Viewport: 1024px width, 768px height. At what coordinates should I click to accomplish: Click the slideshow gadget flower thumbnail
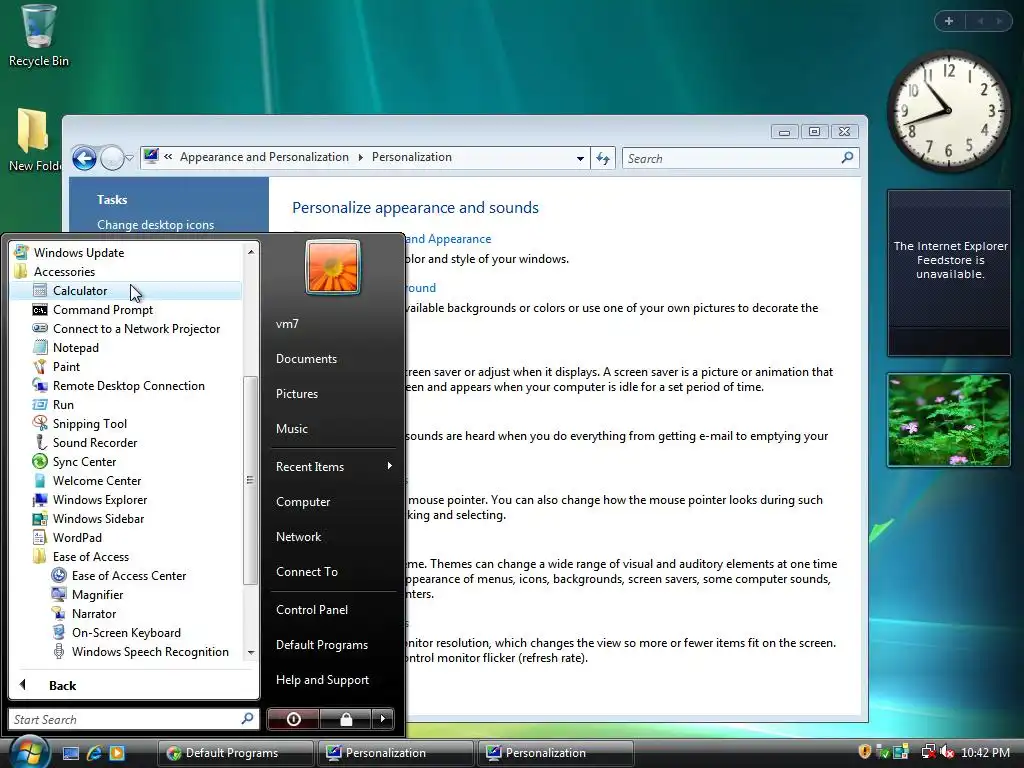tap(949, 420)
